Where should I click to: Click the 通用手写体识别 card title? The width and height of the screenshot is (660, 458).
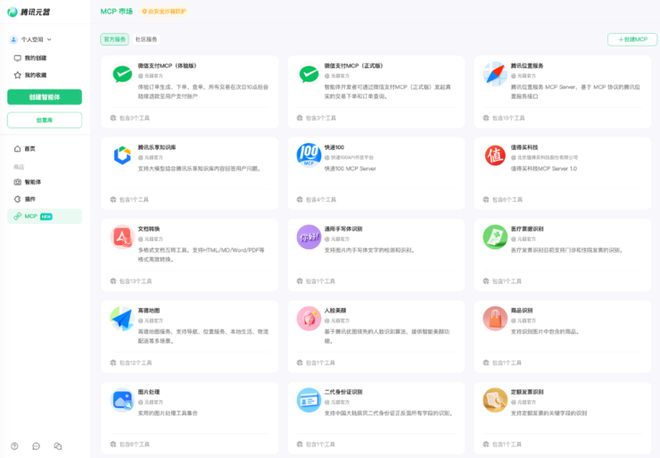[343, 229]
